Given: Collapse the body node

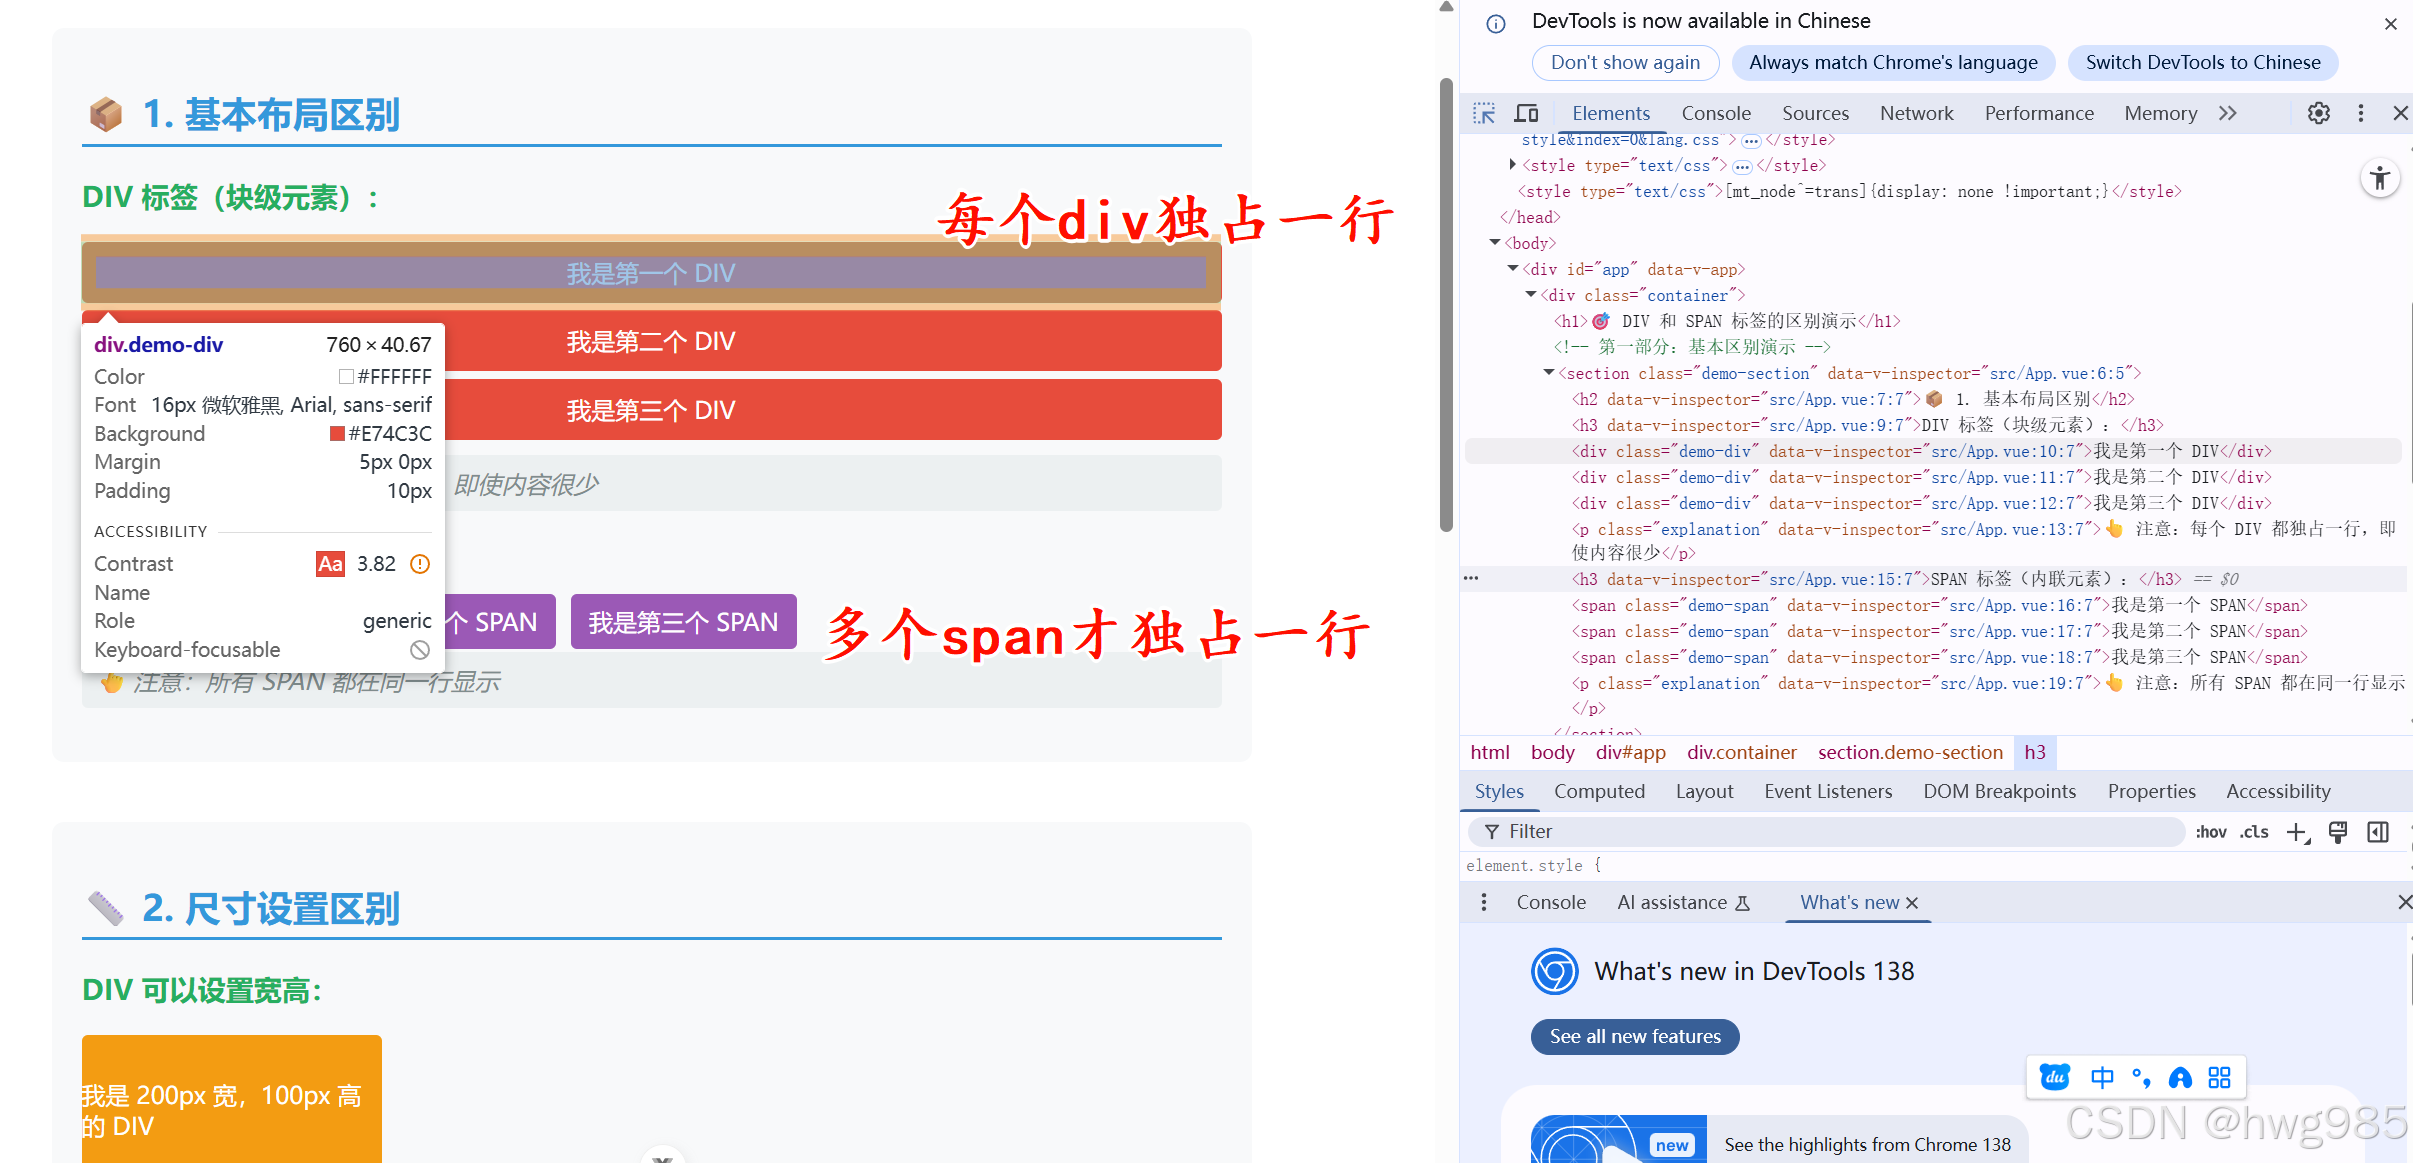Looking at the screenshot, I should tap(1495, 243).
